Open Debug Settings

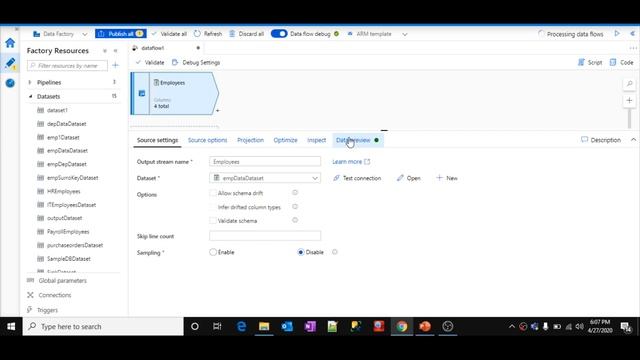196,62
